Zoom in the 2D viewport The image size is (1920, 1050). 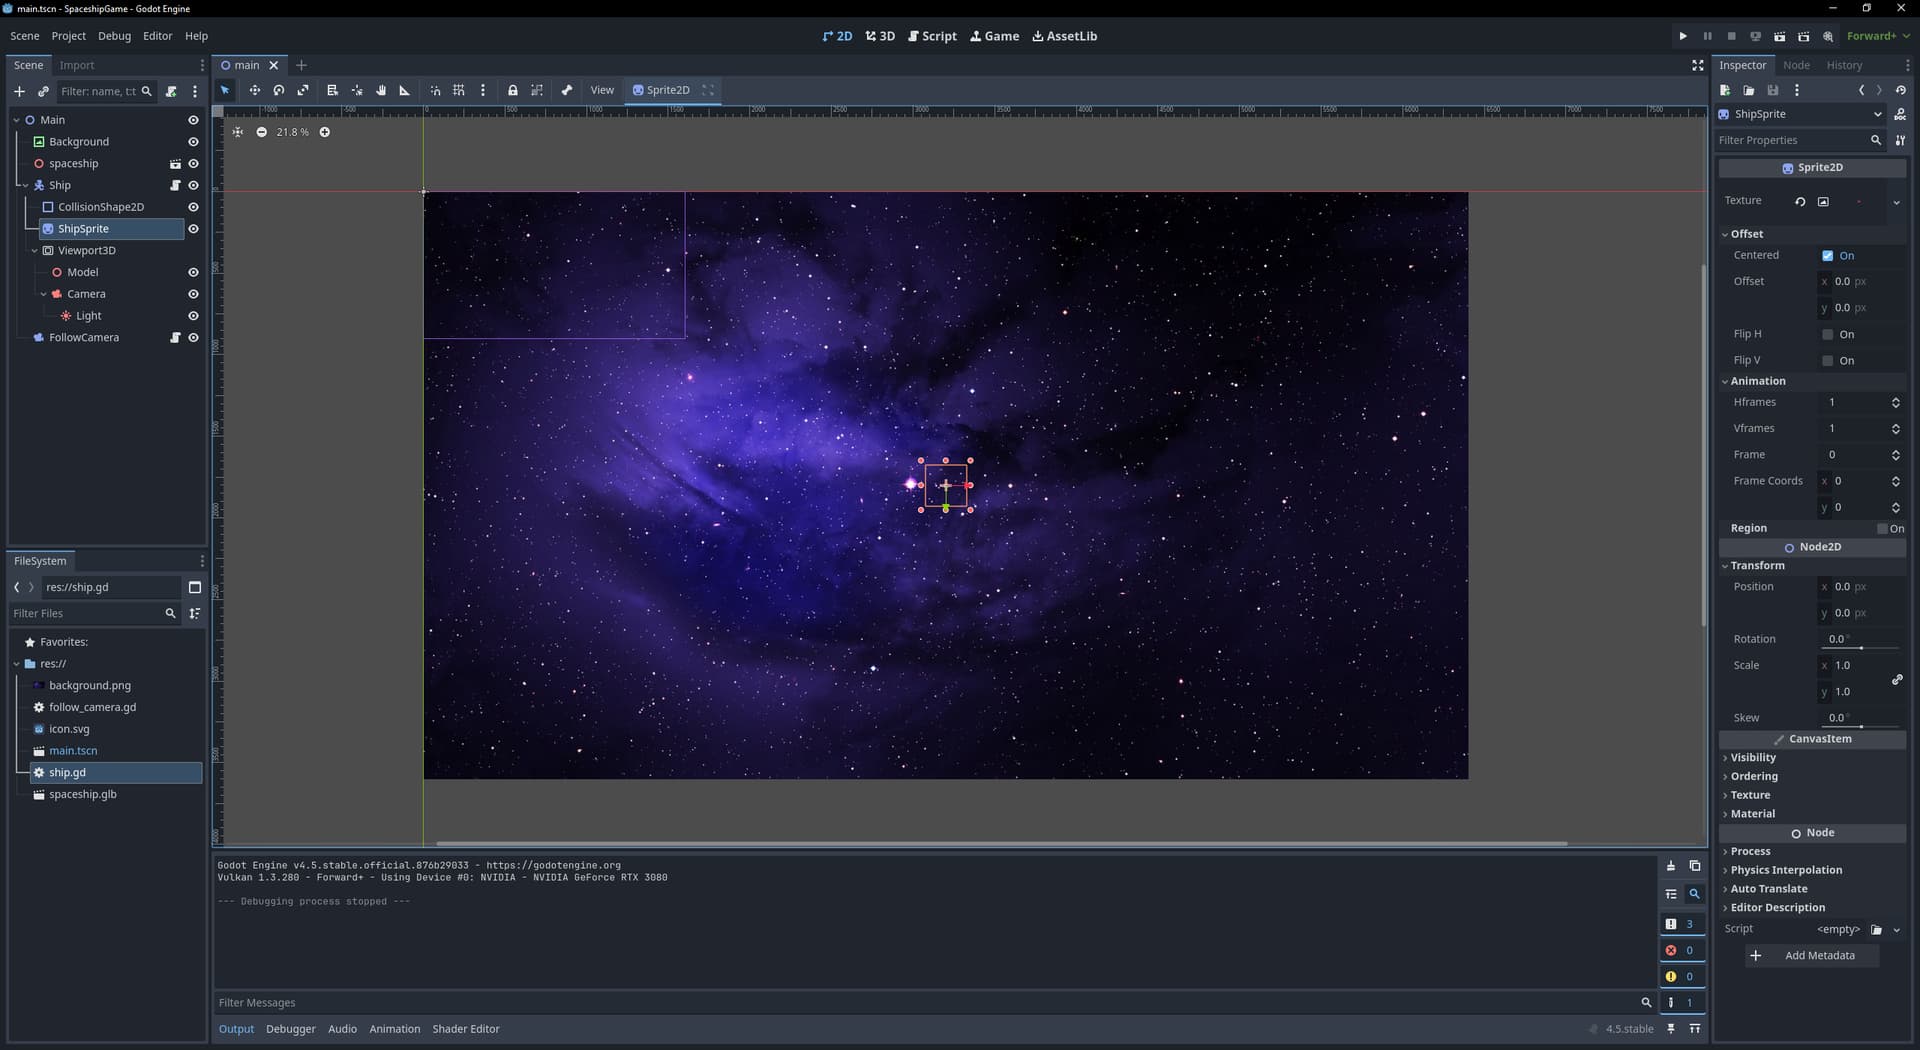[324, 132]
